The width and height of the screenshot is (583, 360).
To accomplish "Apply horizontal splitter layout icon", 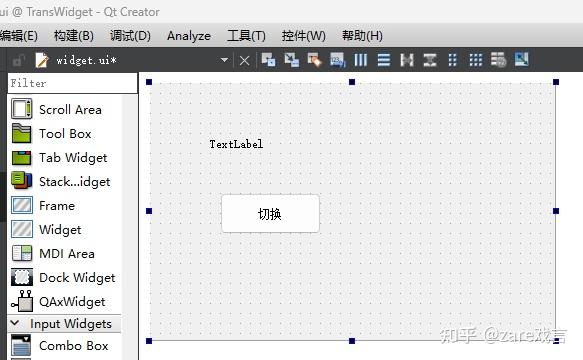I will click(x=407, y=60).
